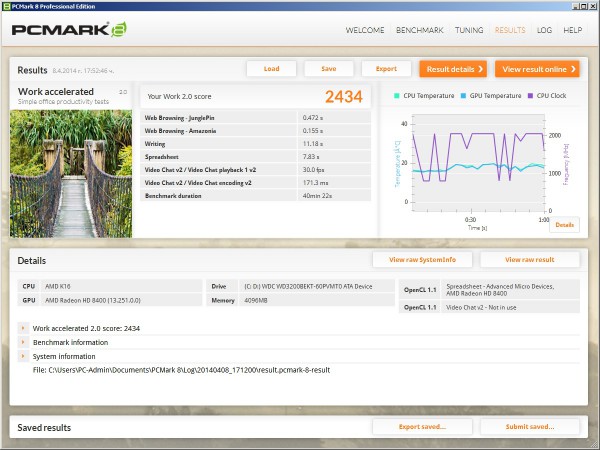600x450 pixels.
Task: Save the current result
Action: click(329, 69)
